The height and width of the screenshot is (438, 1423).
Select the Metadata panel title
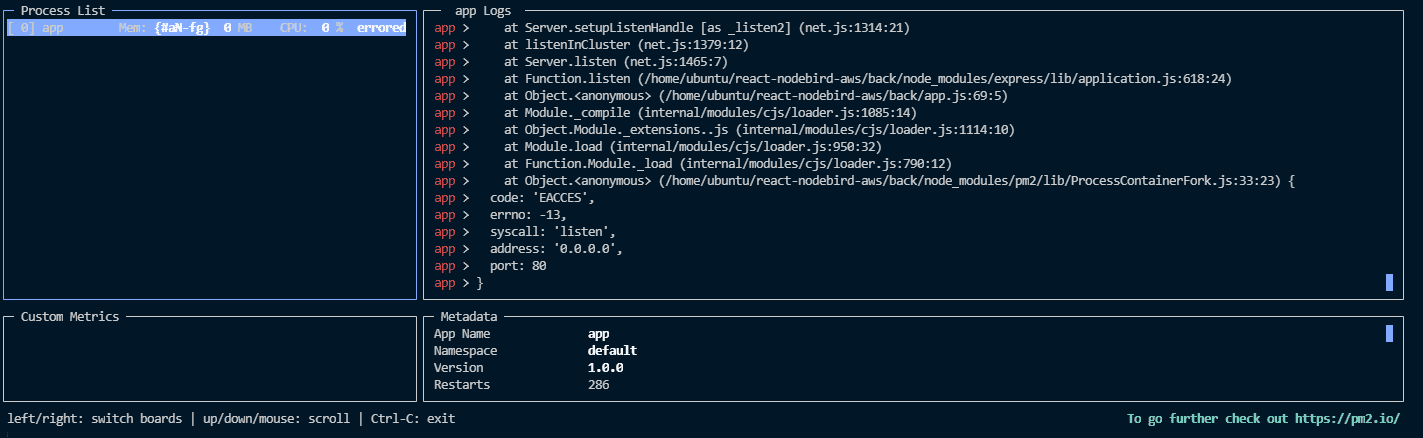[469, 317]
